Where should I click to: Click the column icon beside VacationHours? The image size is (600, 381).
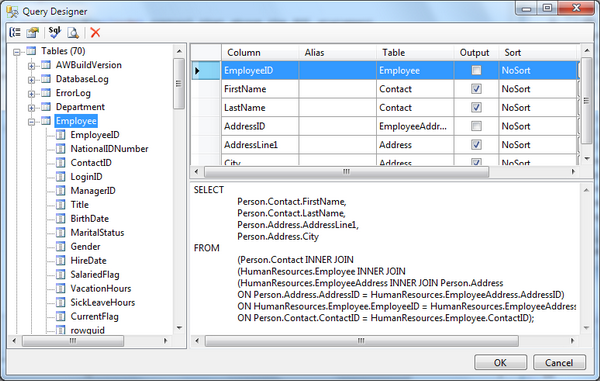[x=60, y=288]
